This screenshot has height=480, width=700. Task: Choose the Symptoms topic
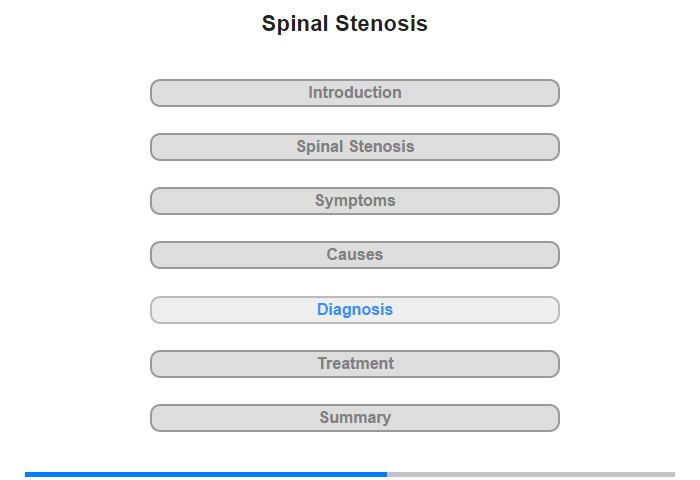click(355, 201)
